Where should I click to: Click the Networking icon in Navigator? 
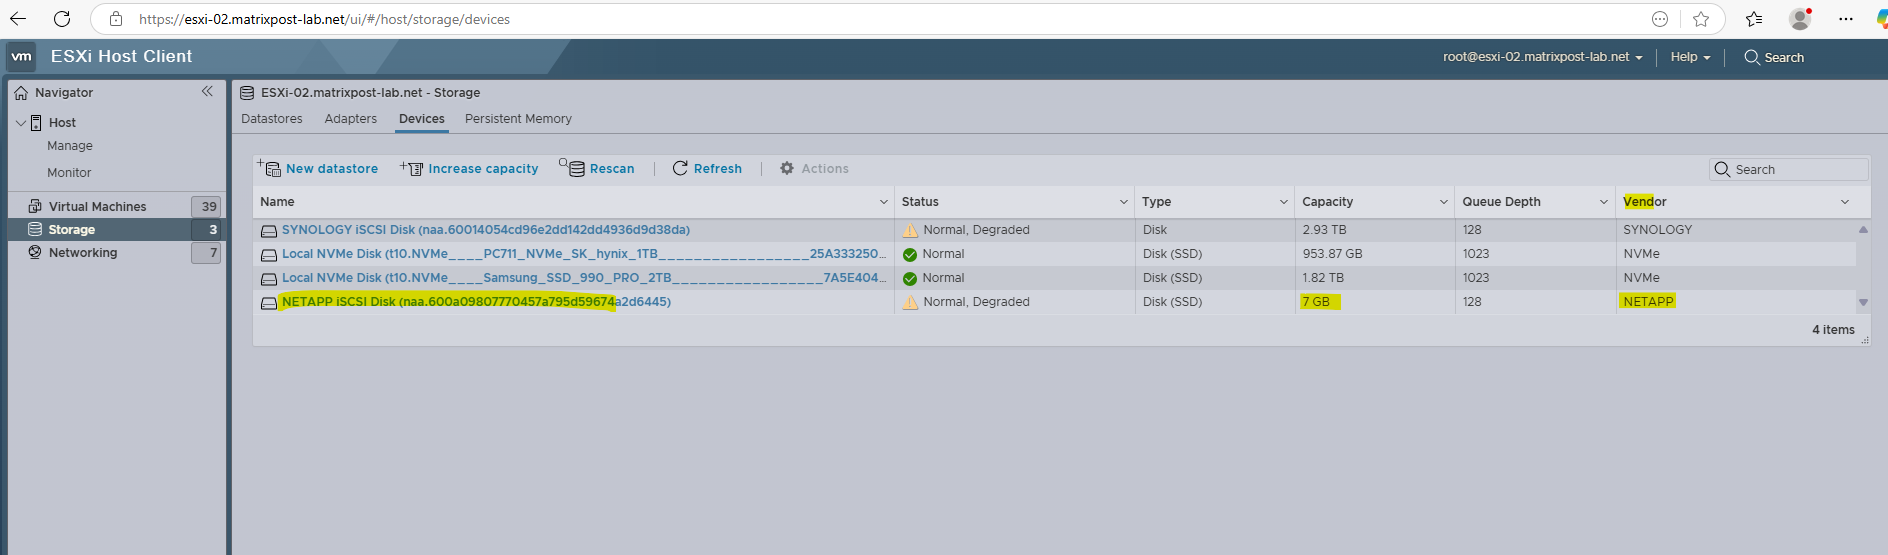tap(35, 252)
